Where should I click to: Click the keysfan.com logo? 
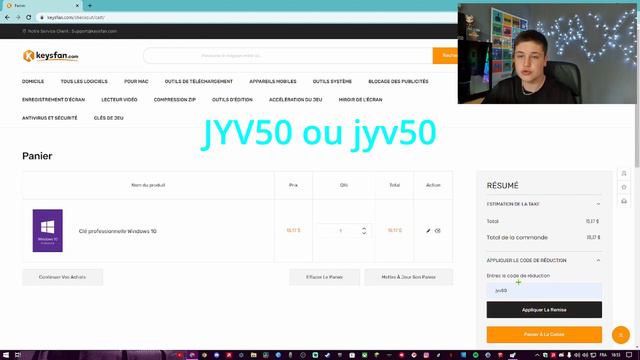point(51,56)
